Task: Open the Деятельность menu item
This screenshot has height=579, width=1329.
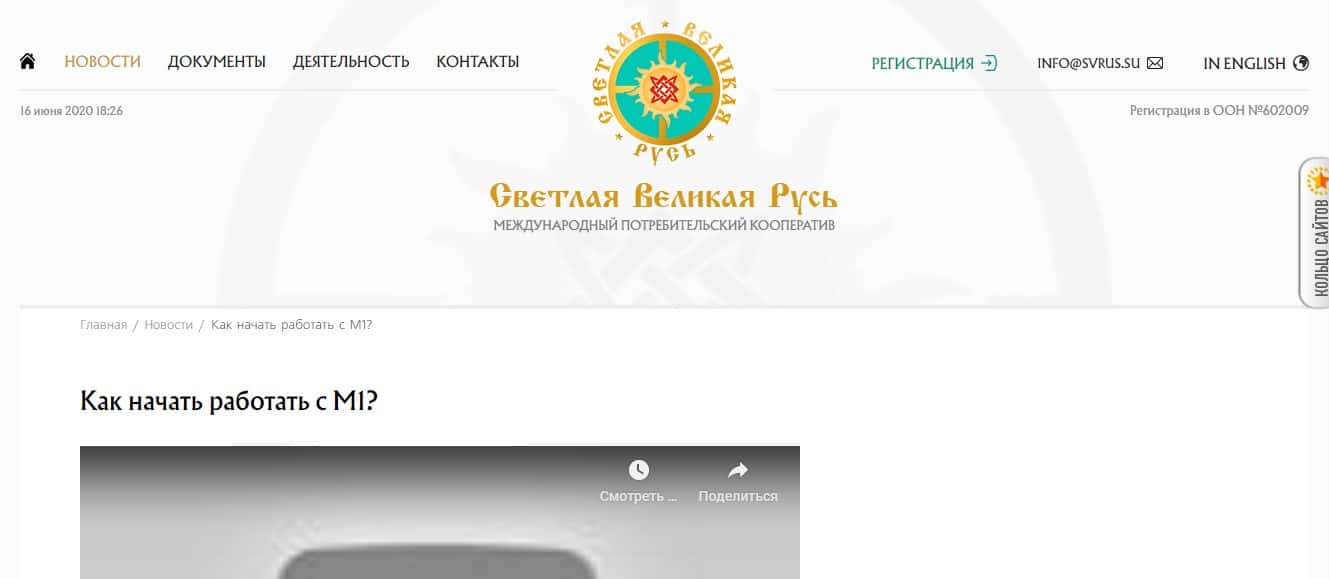Action: 351,62
